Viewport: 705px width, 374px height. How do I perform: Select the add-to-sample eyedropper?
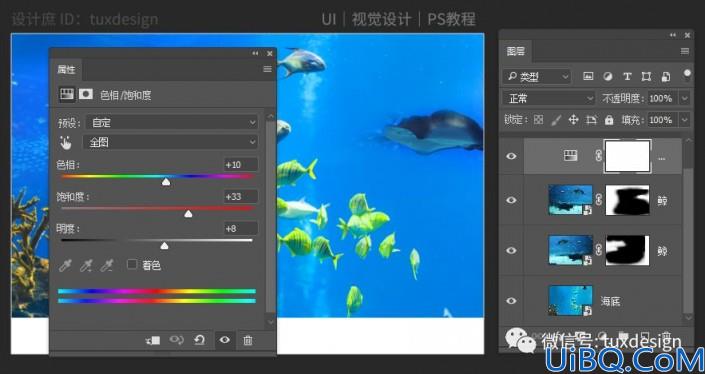tap(86, 266)
